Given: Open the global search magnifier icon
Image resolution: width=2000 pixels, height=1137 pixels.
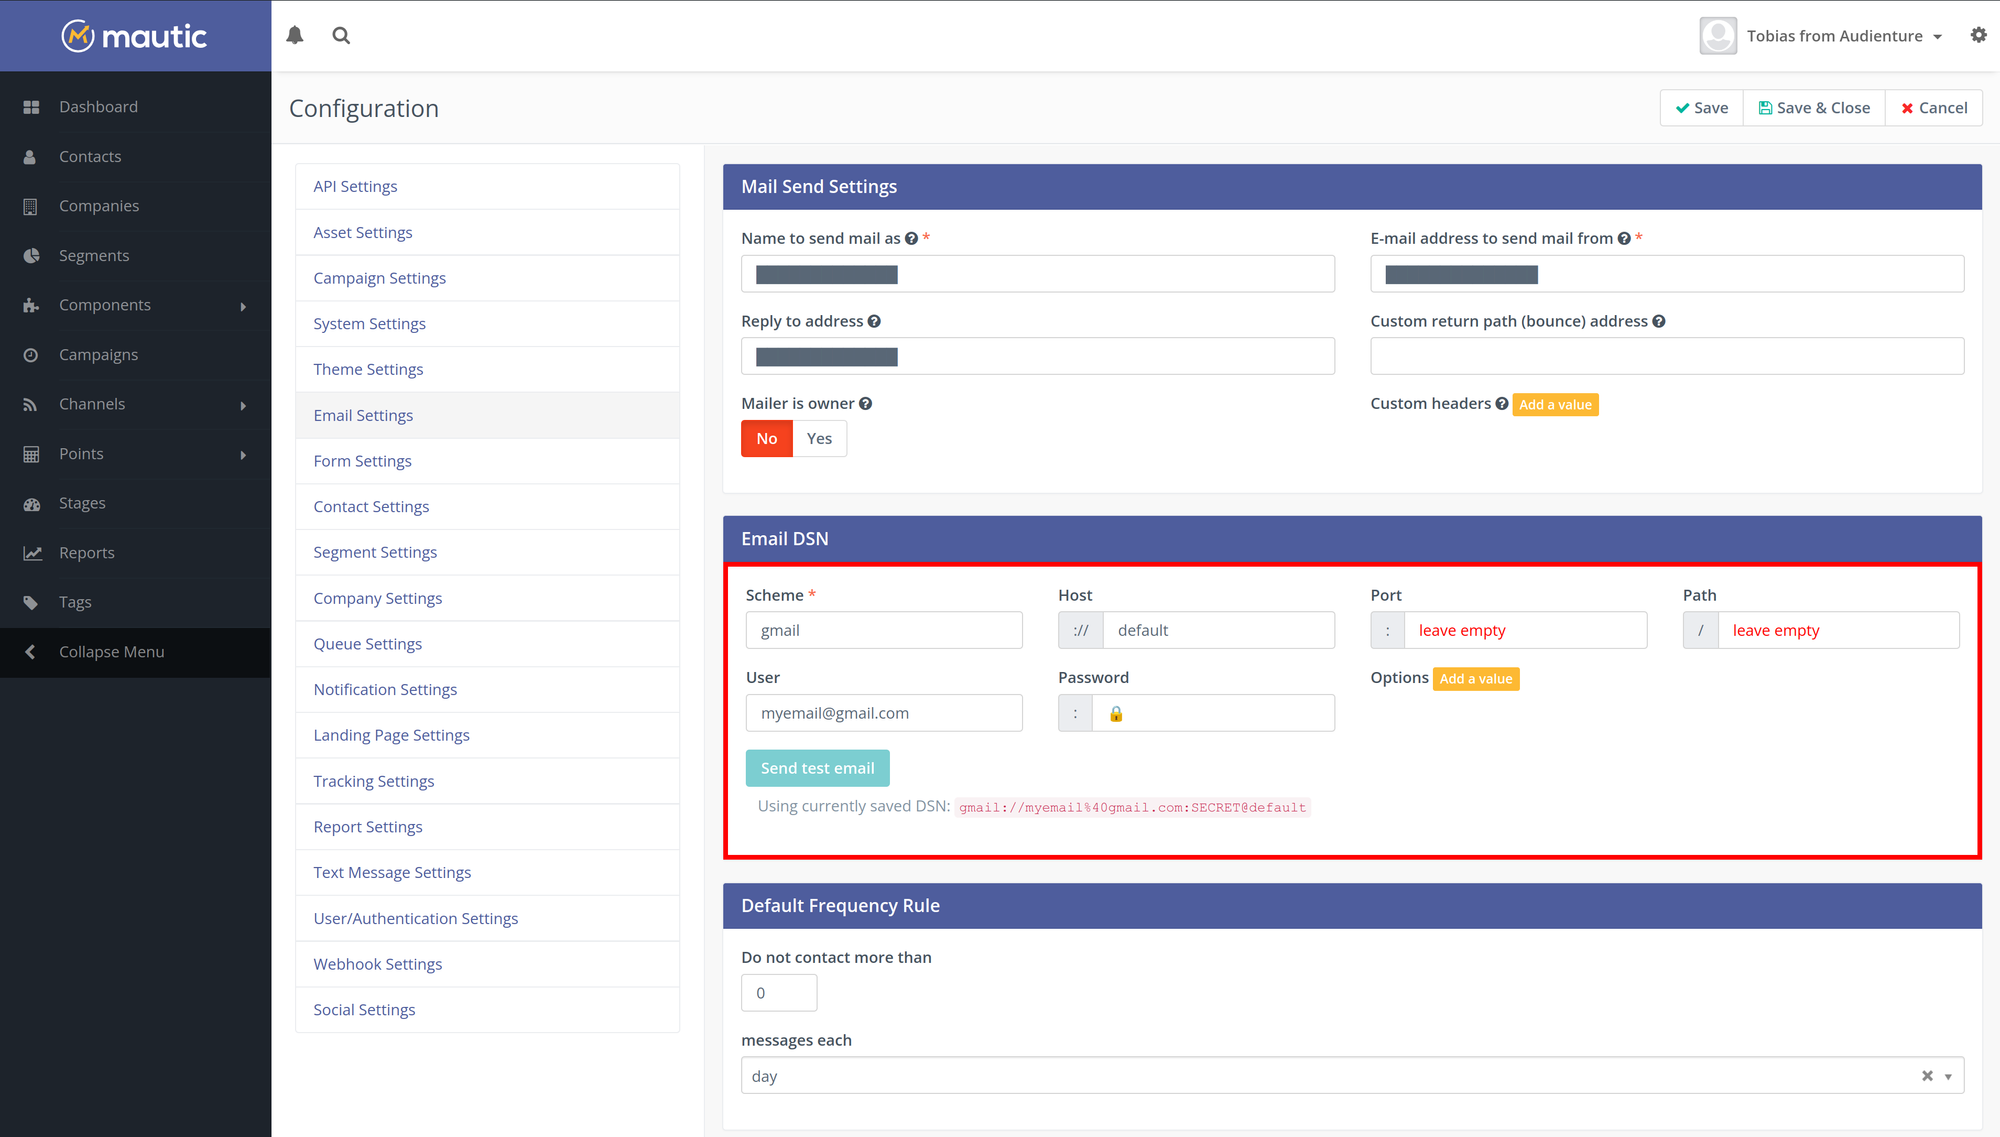Looking at the screenshot, I should 341,36.
